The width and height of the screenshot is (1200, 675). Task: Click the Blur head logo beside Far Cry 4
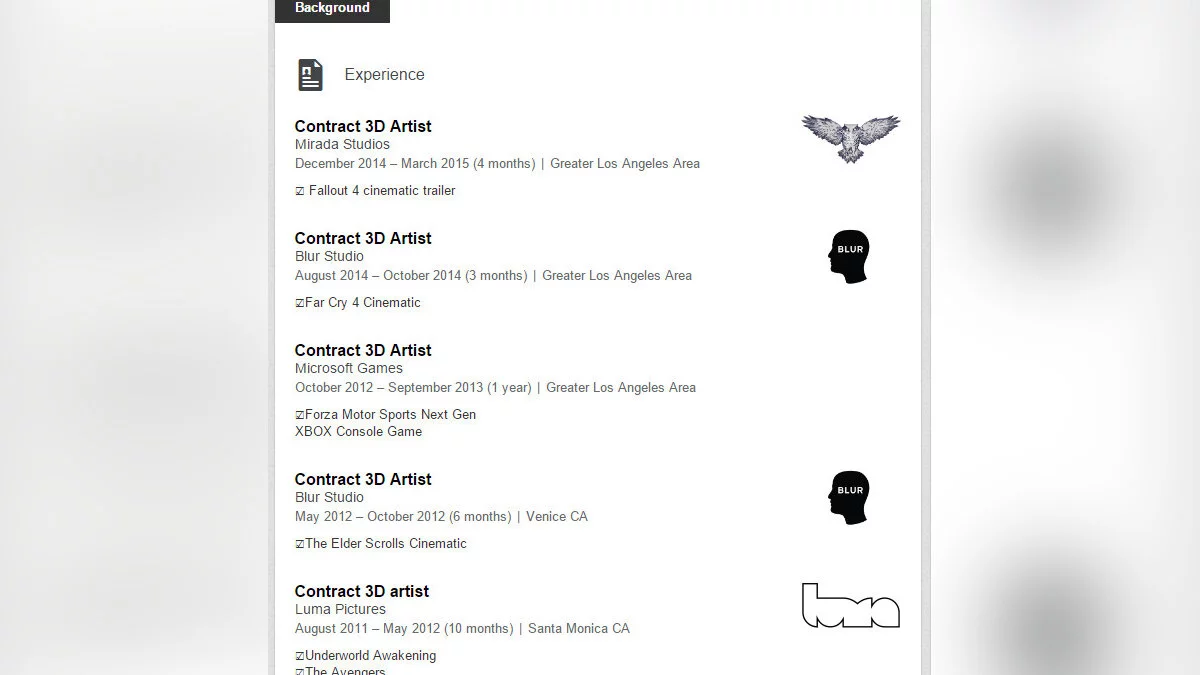coord(849,256)
